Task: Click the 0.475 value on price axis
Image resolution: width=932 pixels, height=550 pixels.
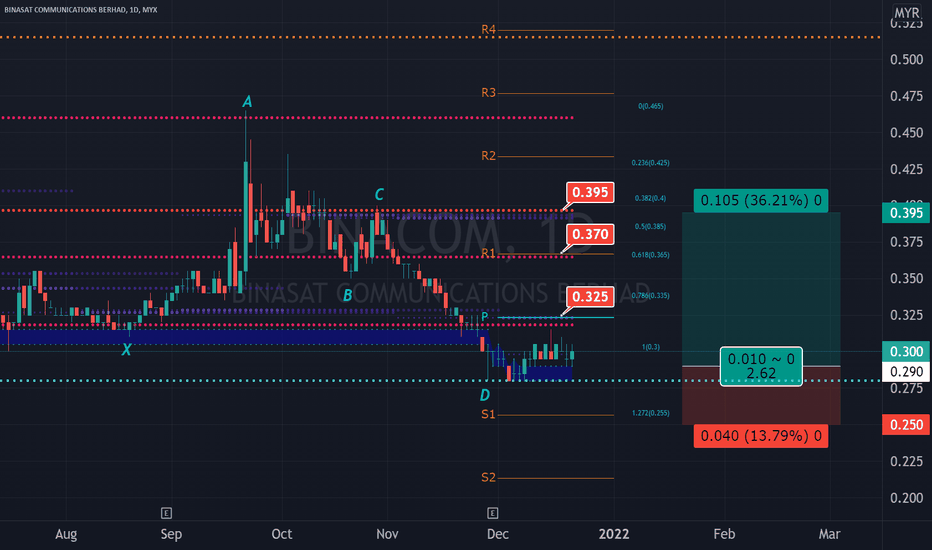Action: [906, 96]
